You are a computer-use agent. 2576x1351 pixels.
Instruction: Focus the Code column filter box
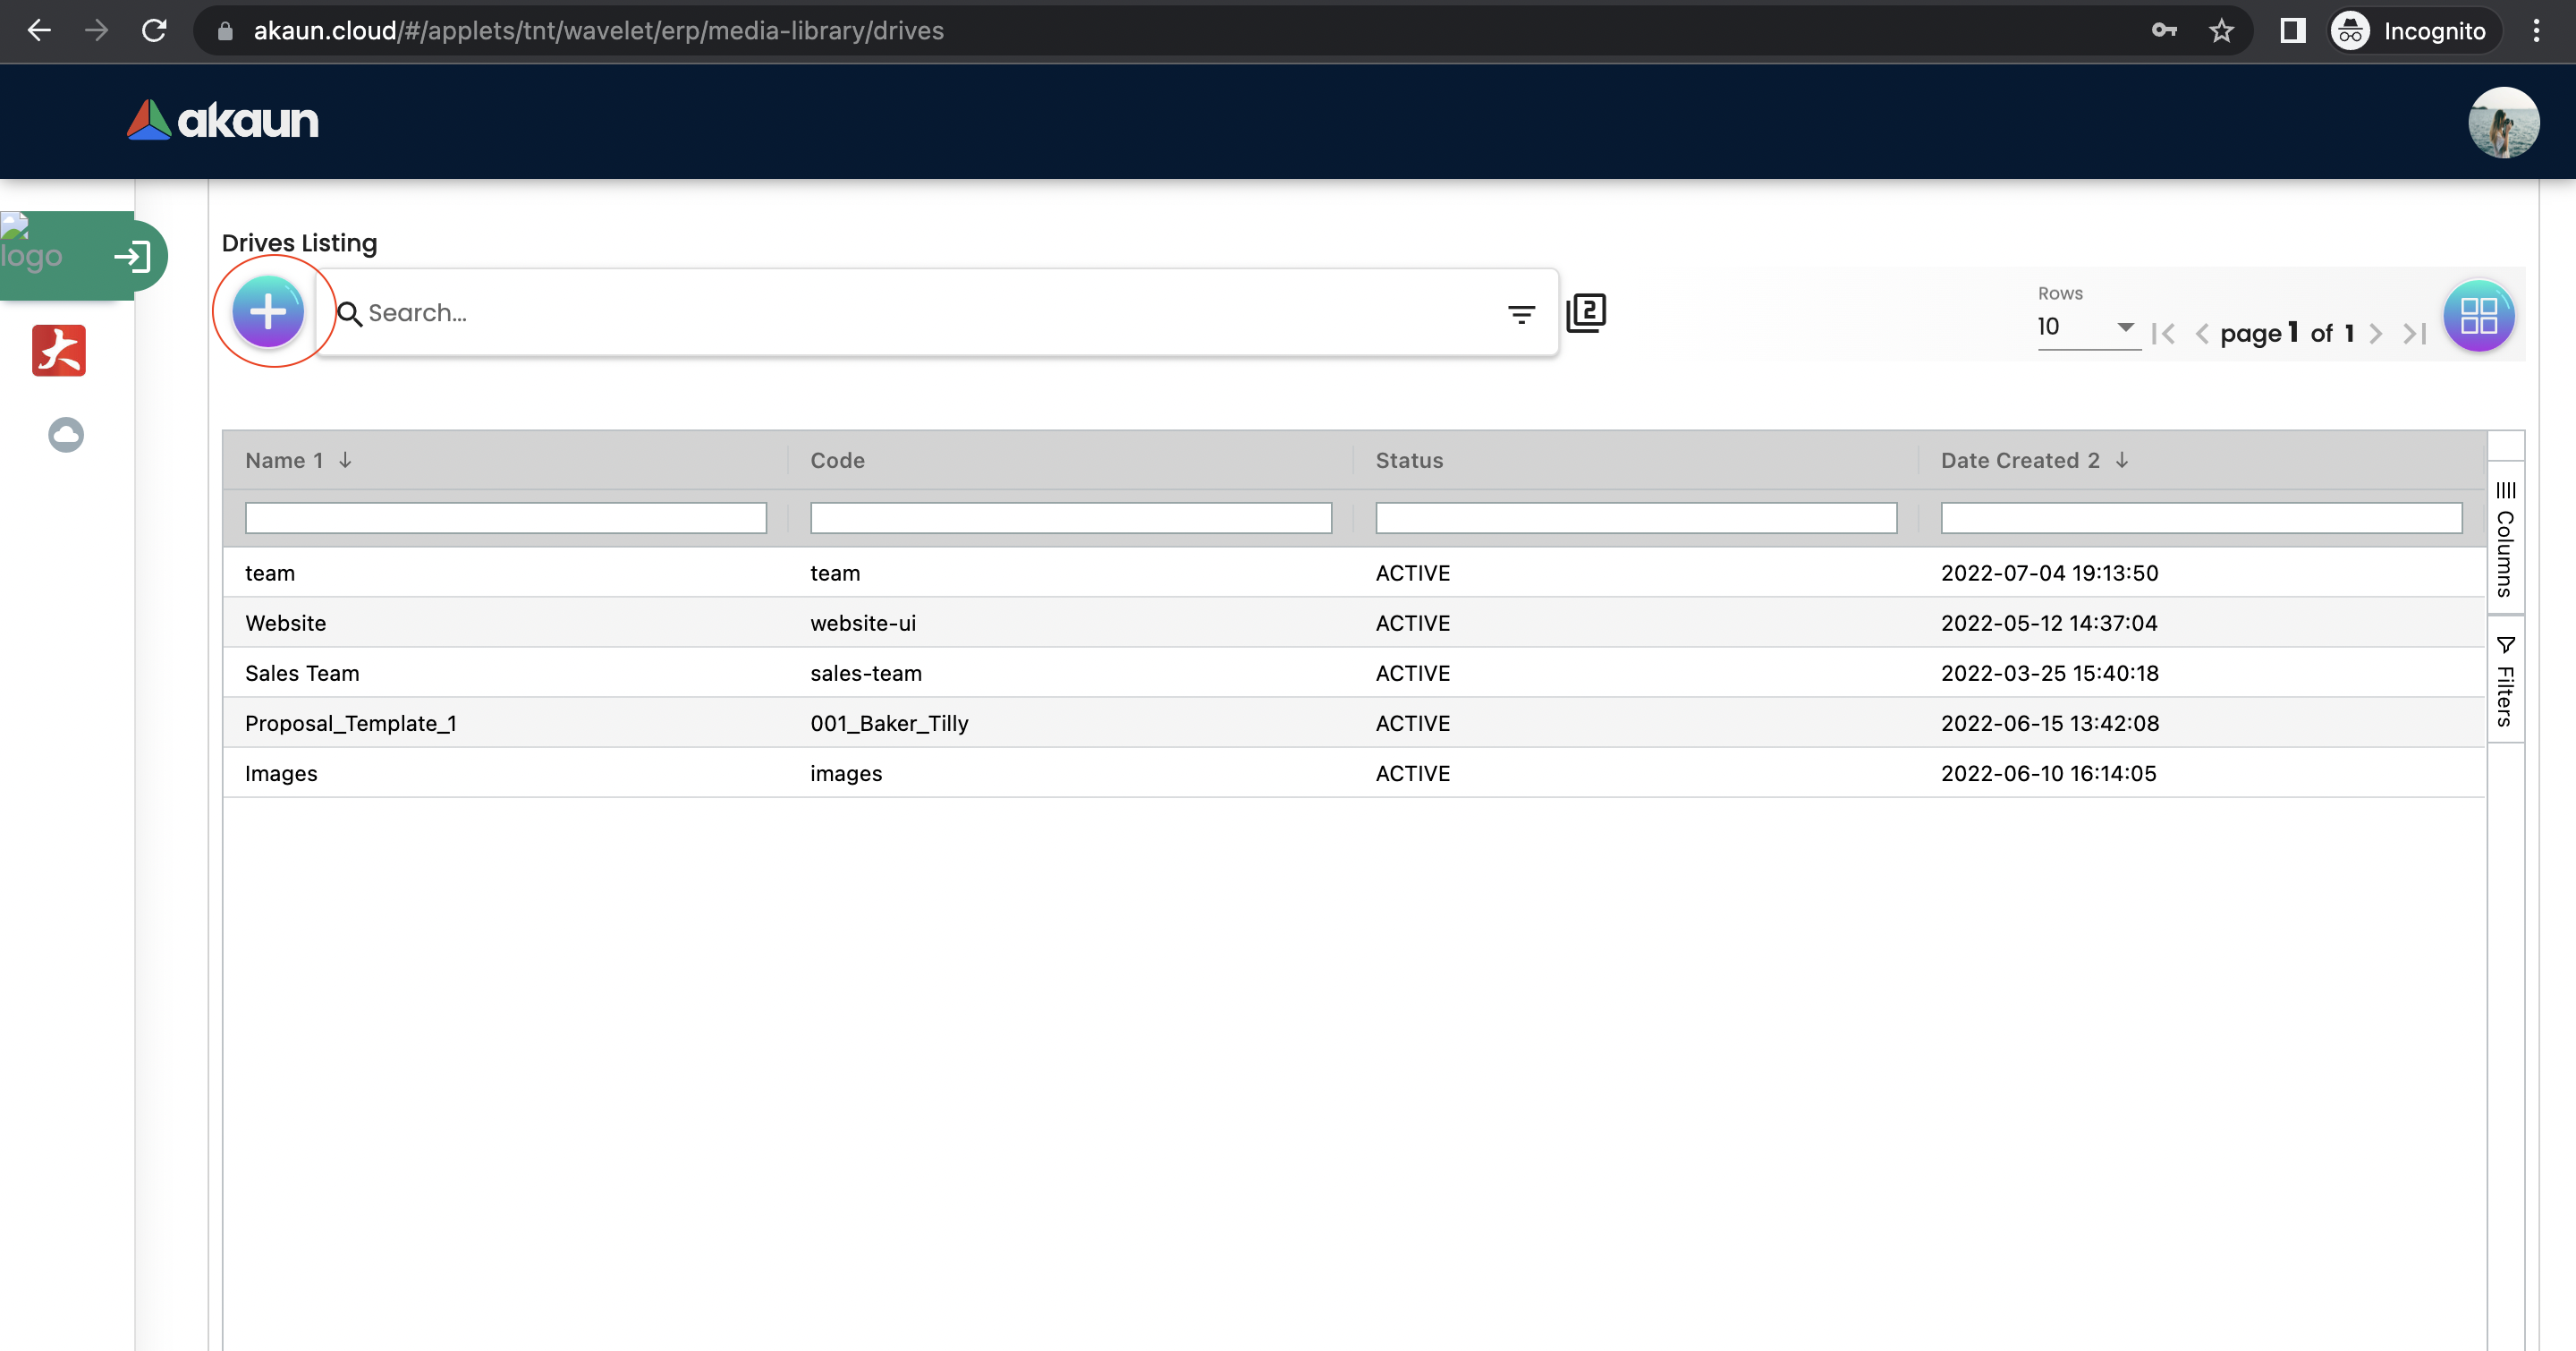point(1070,518)
